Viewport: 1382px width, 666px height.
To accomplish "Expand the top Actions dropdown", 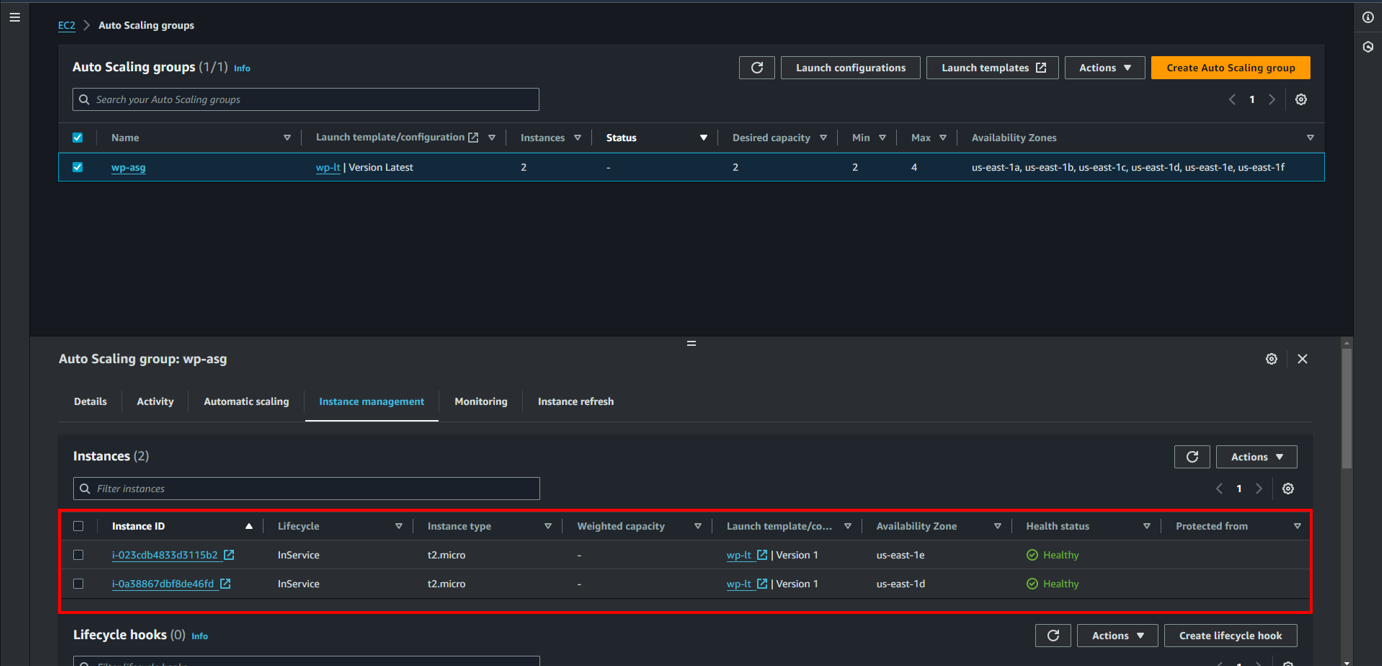I will [x=1104, y=68].
